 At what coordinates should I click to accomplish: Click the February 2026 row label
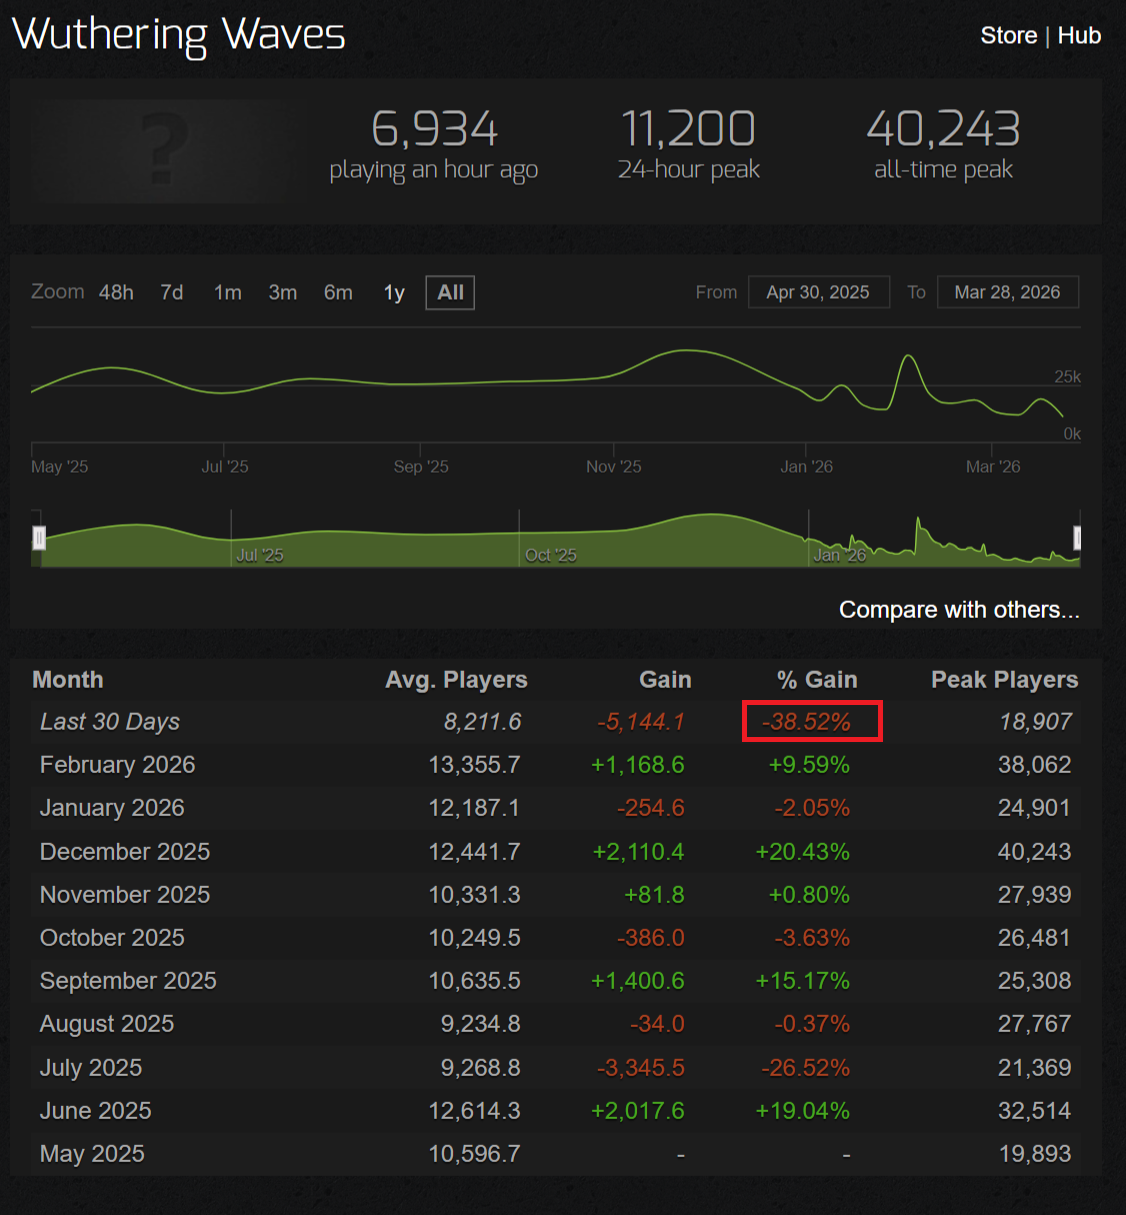coord(117,765)
